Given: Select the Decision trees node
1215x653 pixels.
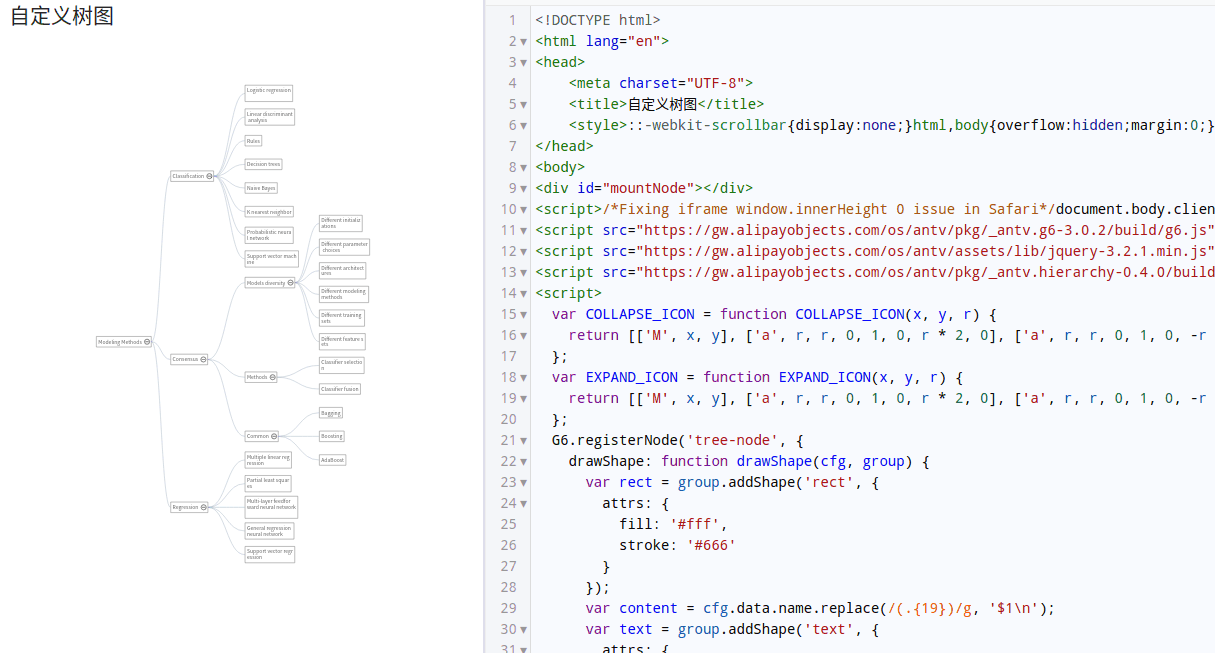Looking at the screenshot, I should (264, 164).
